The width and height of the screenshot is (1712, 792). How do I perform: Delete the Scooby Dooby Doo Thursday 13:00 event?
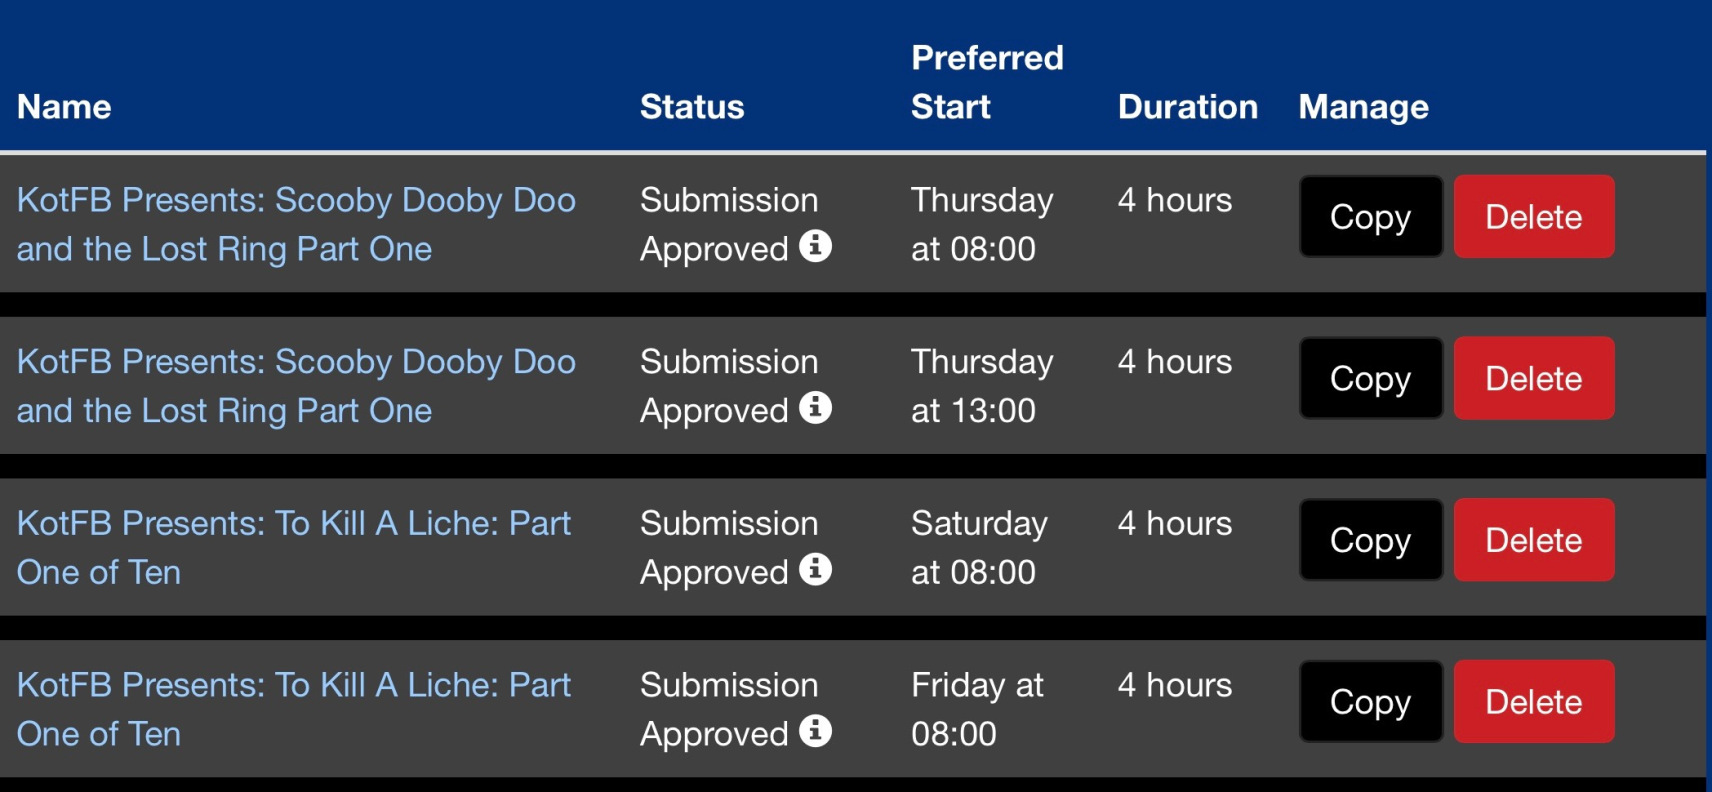pyautogui.click(x=1533, y=379)
